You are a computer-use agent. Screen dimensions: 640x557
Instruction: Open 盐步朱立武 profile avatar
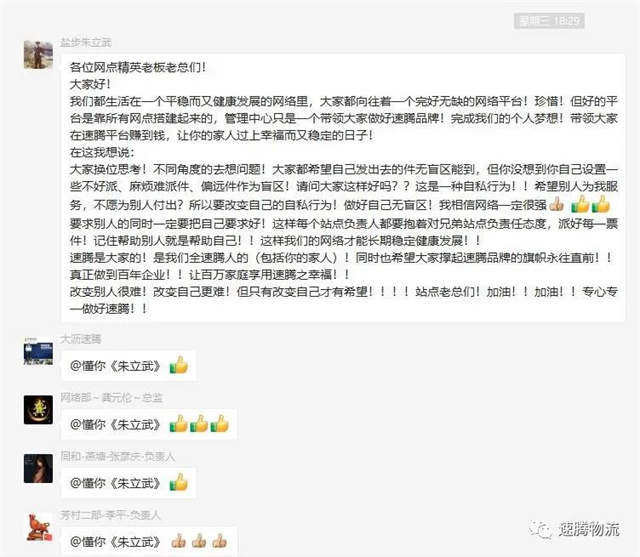point(38,55)
